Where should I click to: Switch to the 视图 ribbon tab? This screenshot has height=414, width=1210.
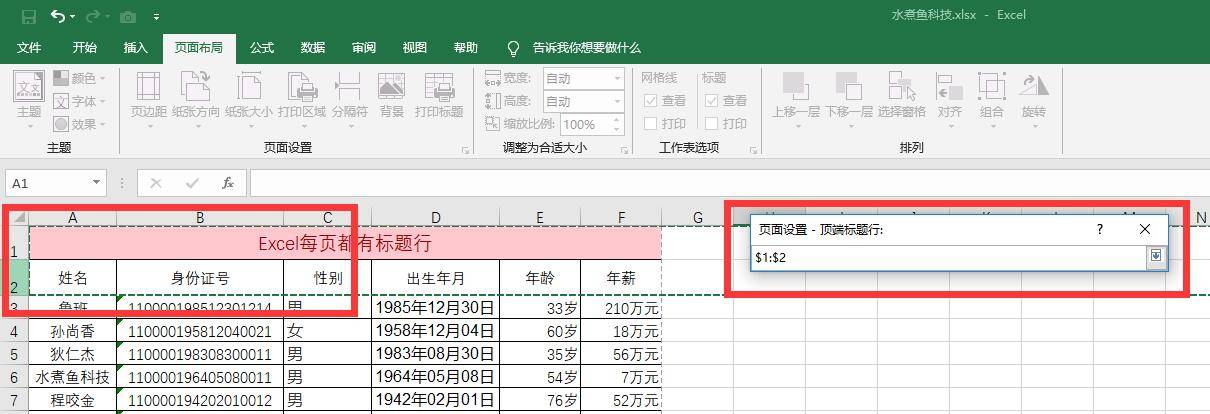click(415, 48)
